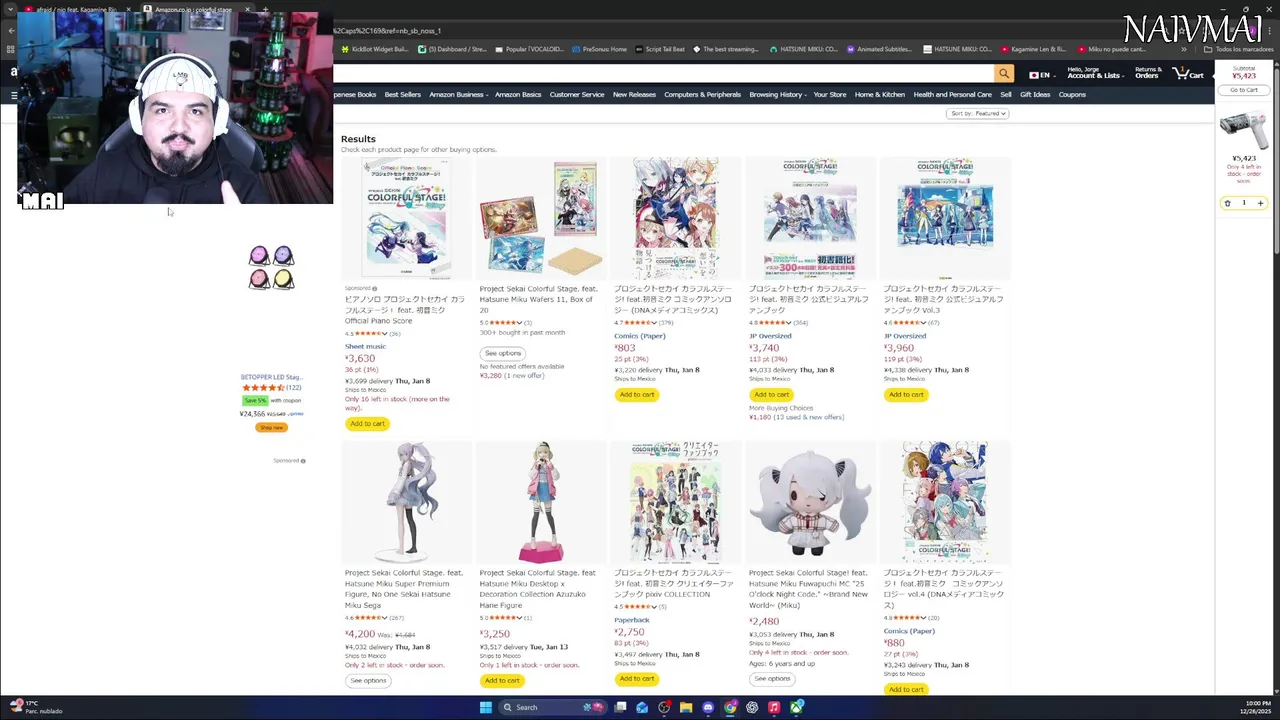Add ¥3,960 fan book Vol.3 to cart
1280x720 pixels.
[x=906, y=394]
